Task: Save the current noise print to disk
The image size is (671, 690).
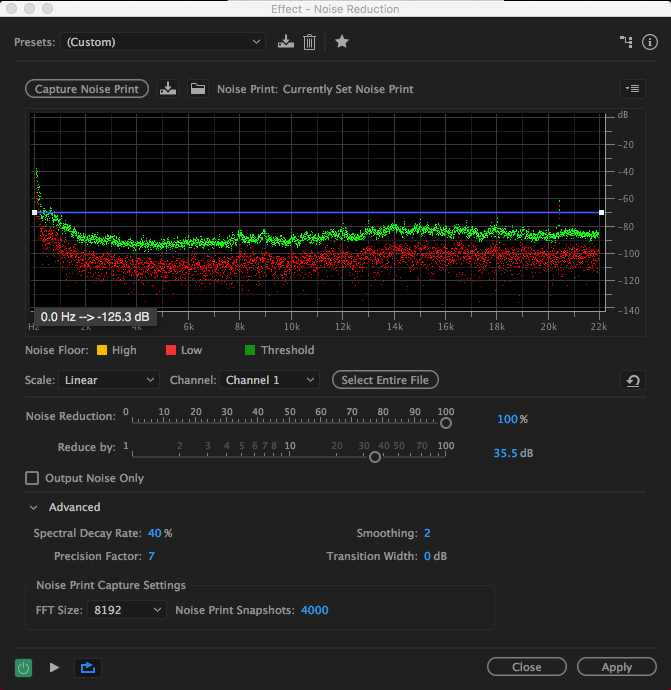Action: point(168,89)
